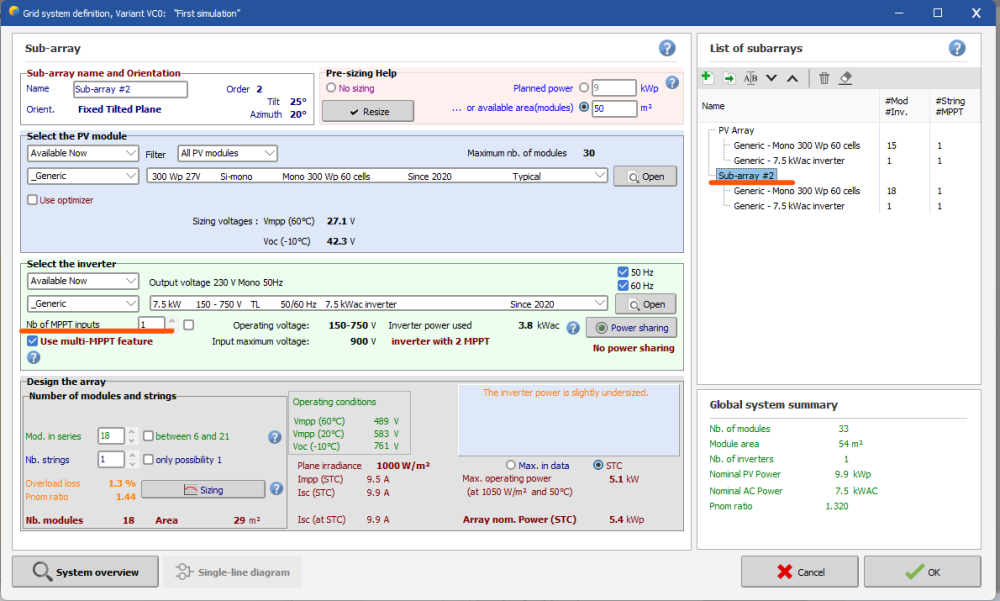This screenshot has width=1000, height=601.
Task: Select PV Array in subarray tree
Action: [736, 130]
